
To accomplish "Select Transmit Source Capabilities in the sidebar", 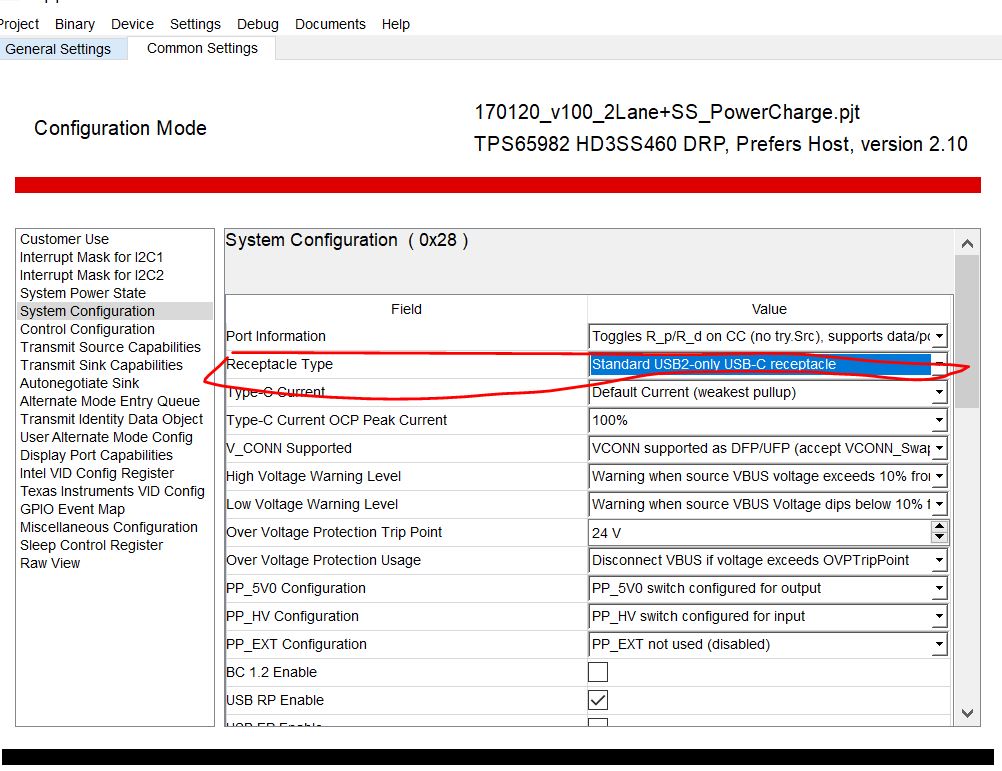I will coord(110,347).
